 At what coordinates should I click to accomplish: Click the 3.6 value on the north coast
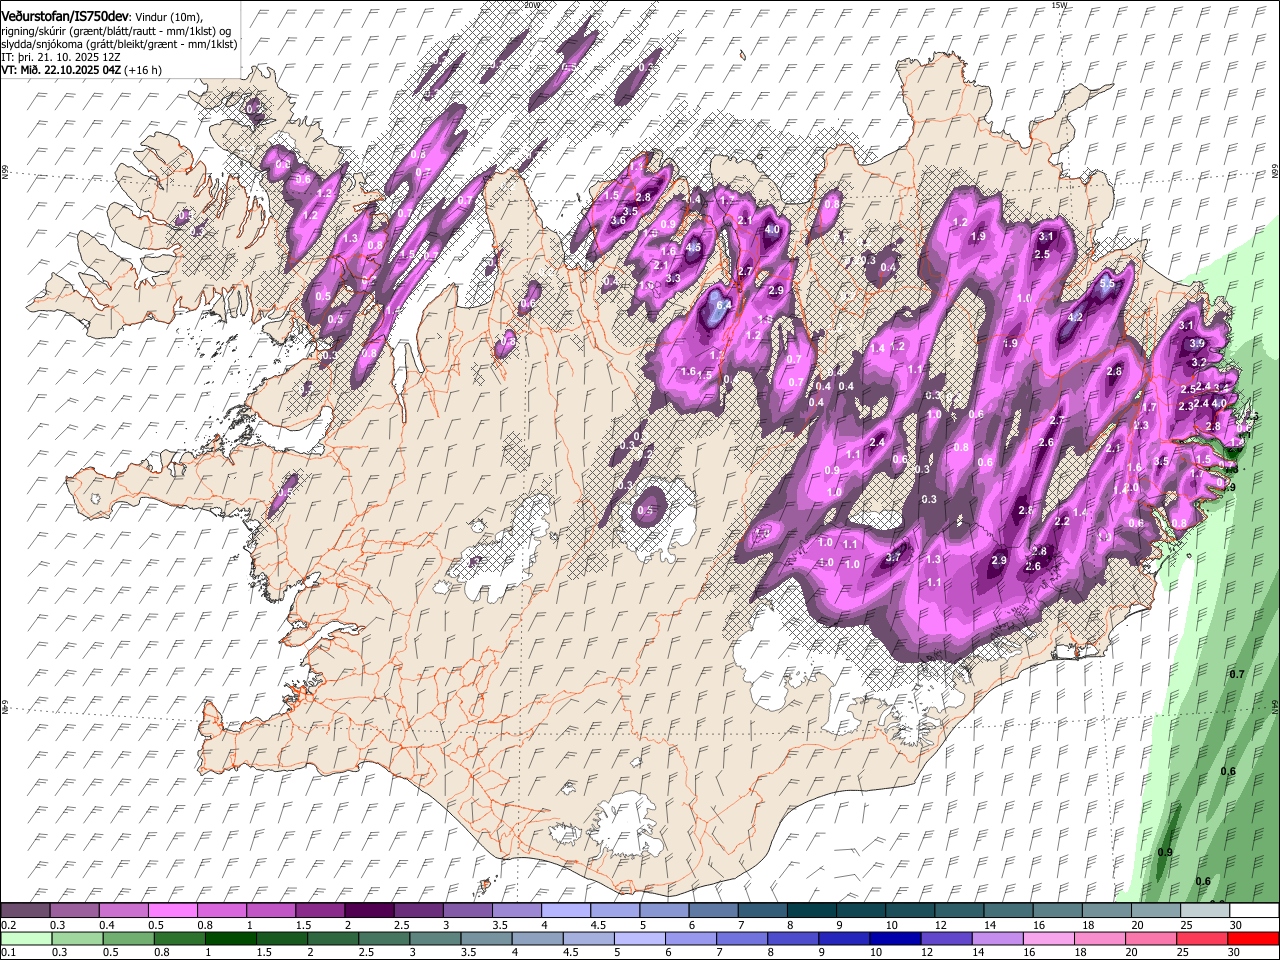click(x=618, y=220)
